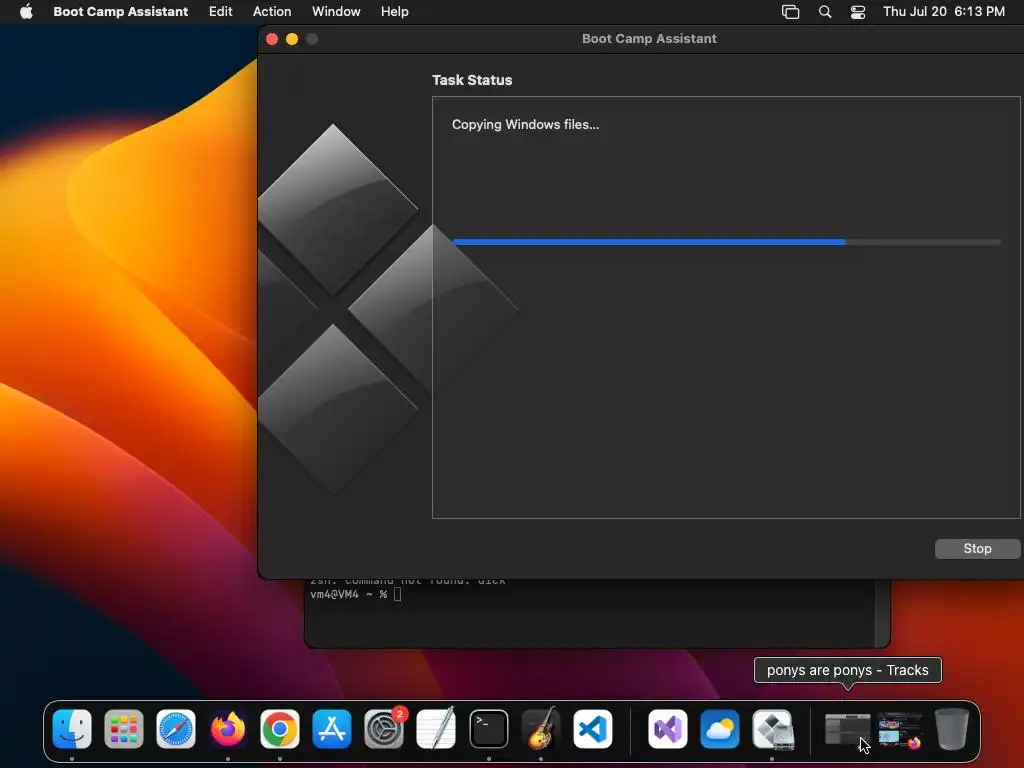Open minimized 'ponys are ponys' window thumbnail
The height and width of the screenshot is (768, 1024).
tap(847, 729)
